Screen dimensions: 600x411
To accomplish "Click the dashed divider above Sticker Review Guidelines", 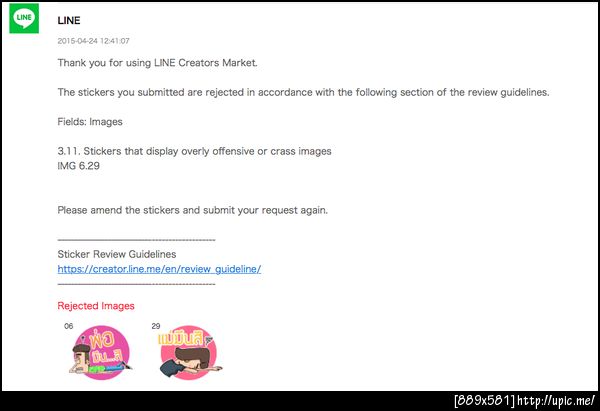I will point(136,240).
